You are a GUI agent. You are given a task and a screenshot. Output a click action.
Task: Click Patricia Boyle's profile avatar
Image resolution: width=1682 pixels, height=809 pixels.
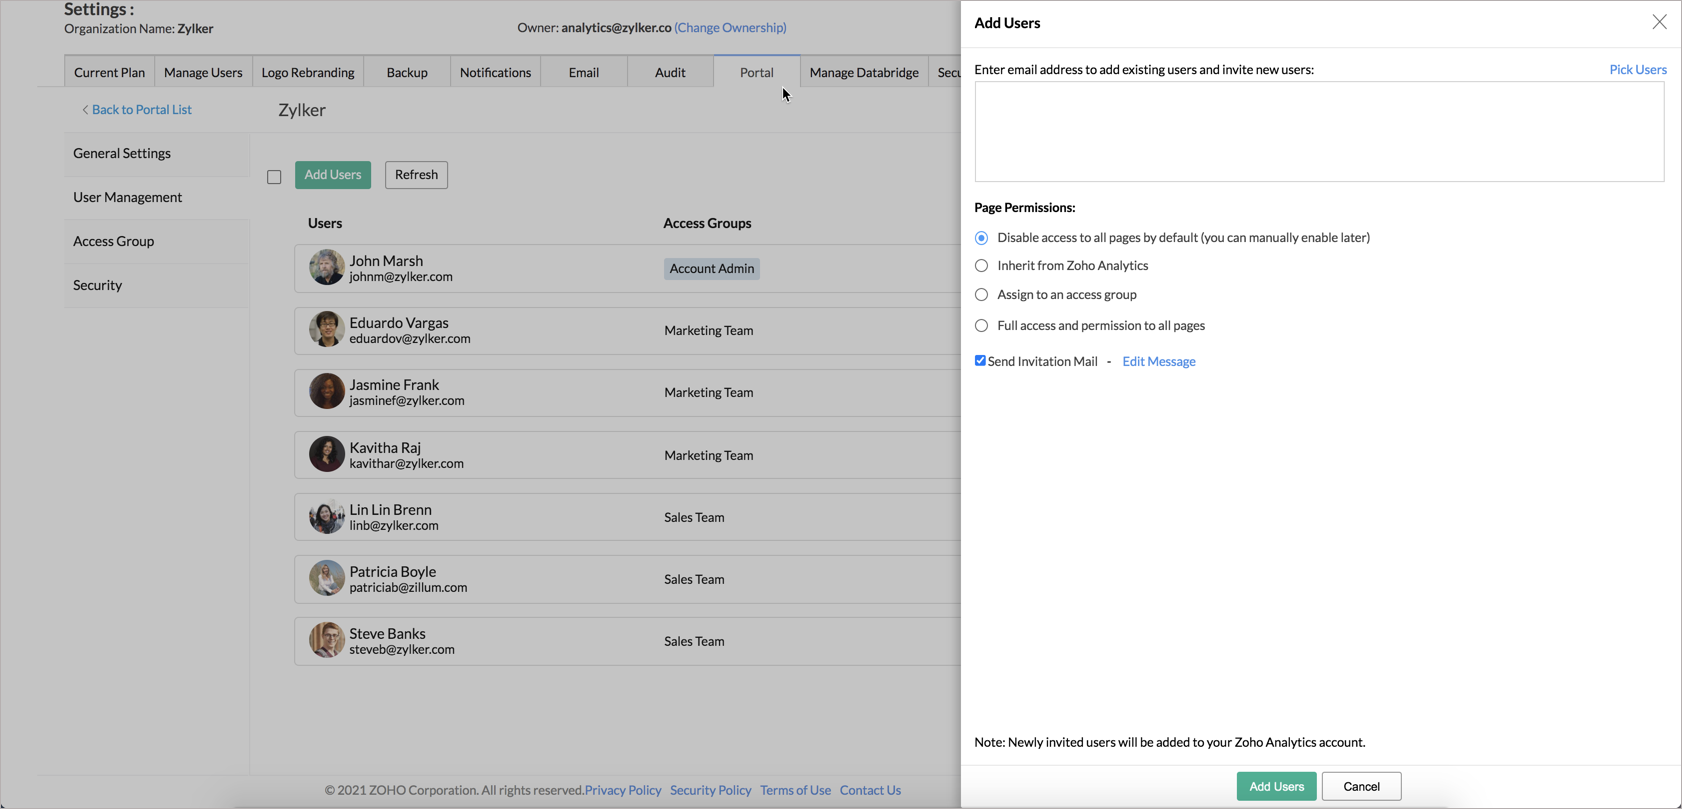tap(326, 579)
